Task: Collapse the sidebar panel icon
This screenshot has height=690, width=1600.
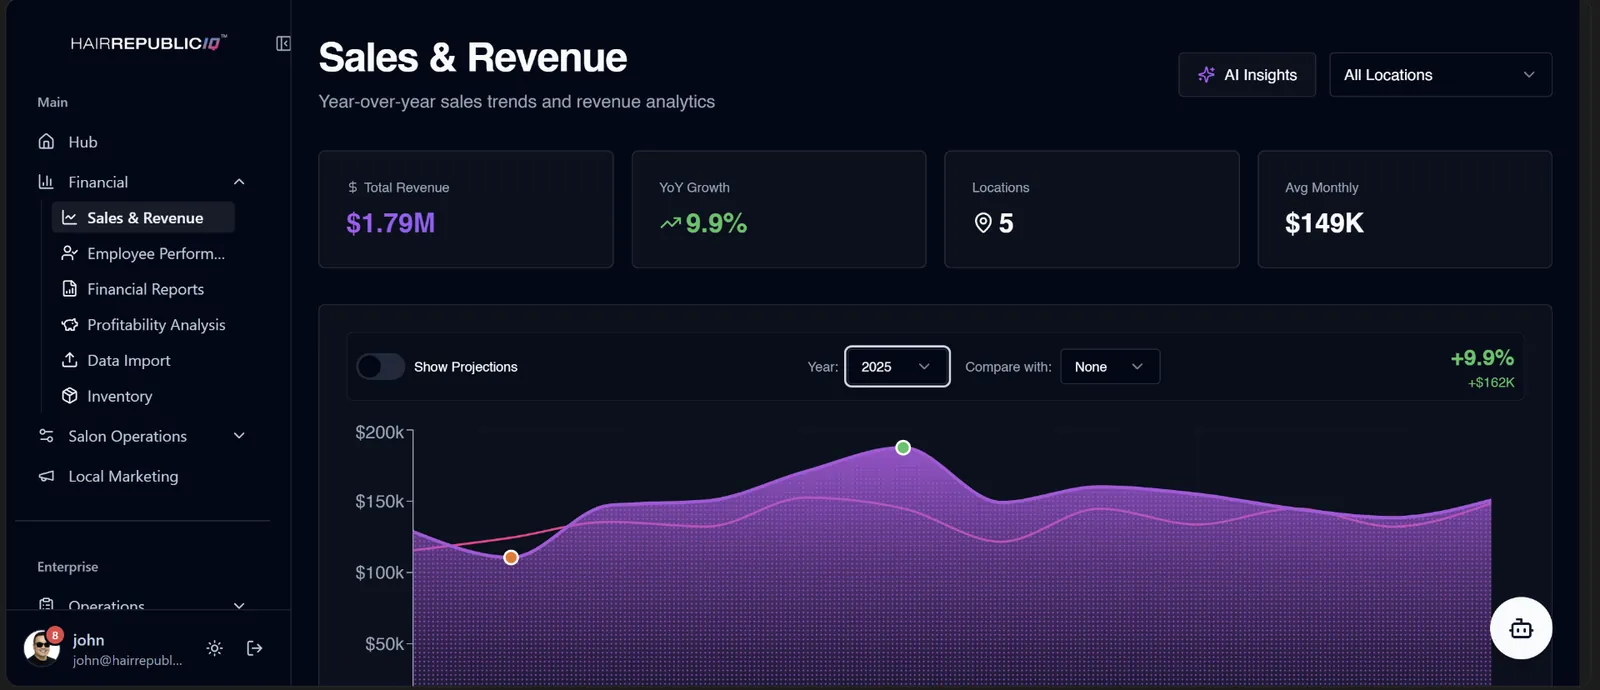Action: [x=283, y=43]
